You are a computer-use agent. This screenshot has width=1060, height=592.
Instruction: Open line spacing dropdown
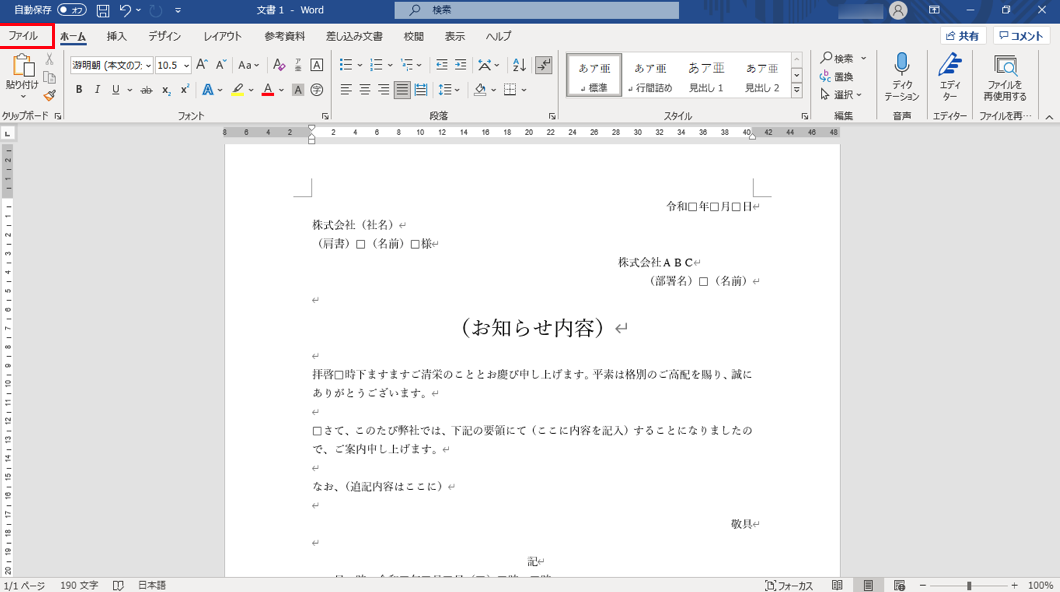pos(449,90)
